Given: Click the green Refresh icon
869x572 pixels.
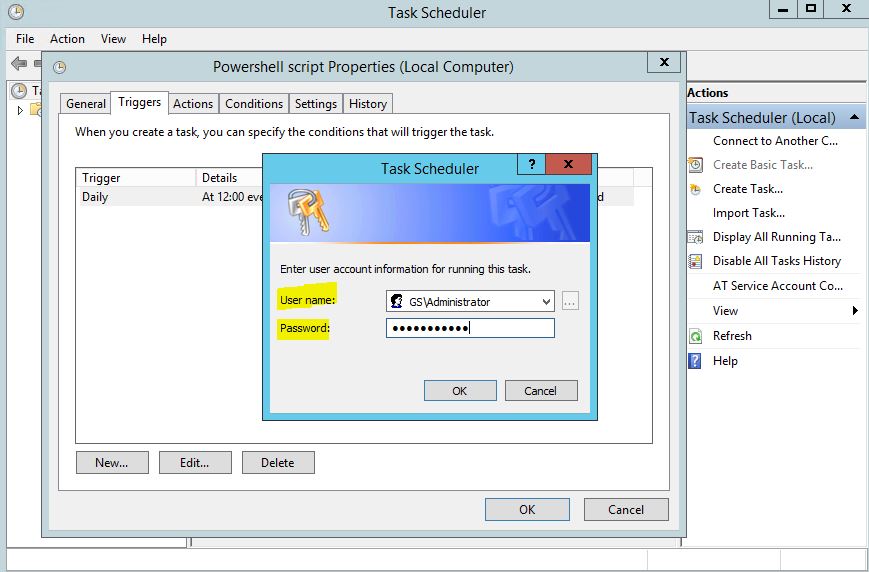Looking at the screenshot, I should click(x=695, y=336).
